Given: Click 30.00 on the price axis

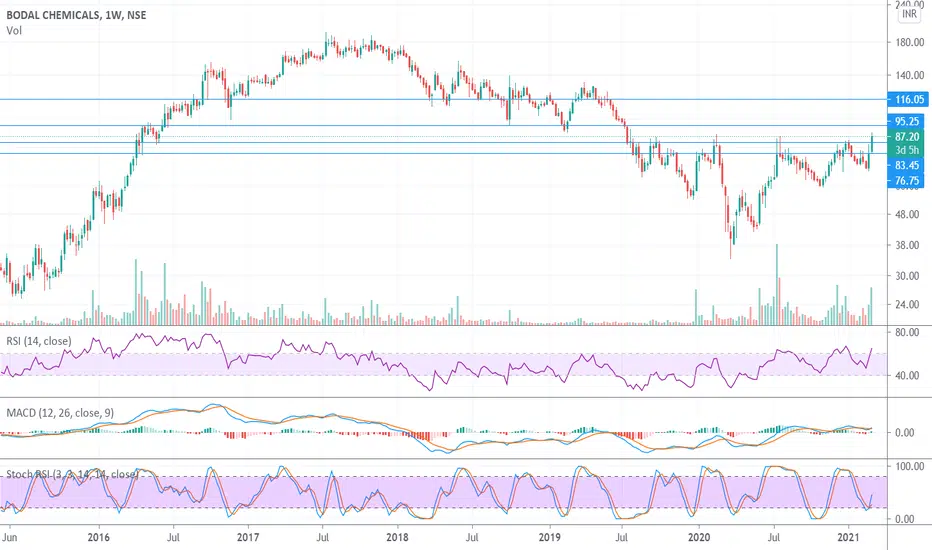Looking at the screenshot, I should click(907, 276).
